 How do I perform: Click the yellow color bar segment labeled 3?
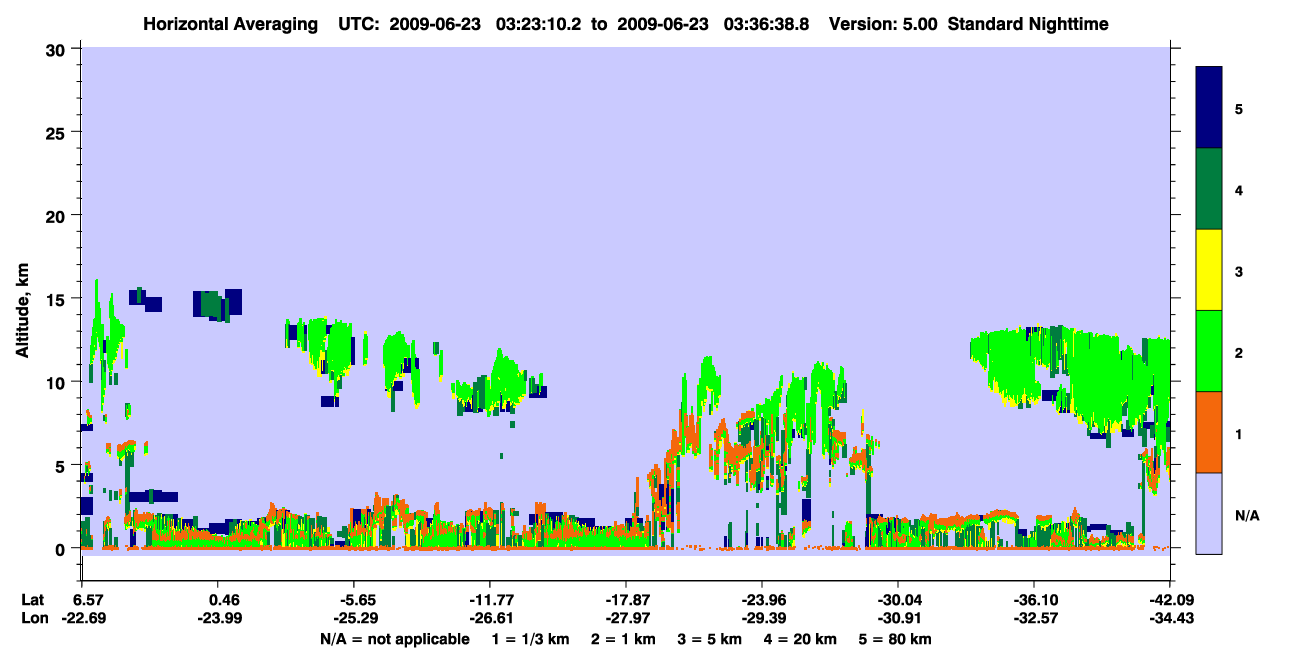pos(1209,270)
